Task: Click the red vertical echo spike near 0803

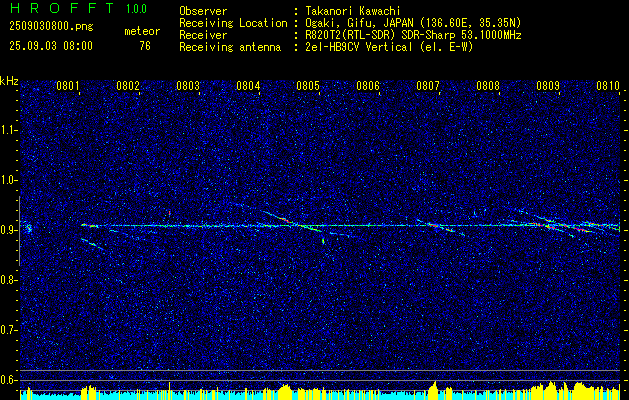Action: tap(169, 213)
